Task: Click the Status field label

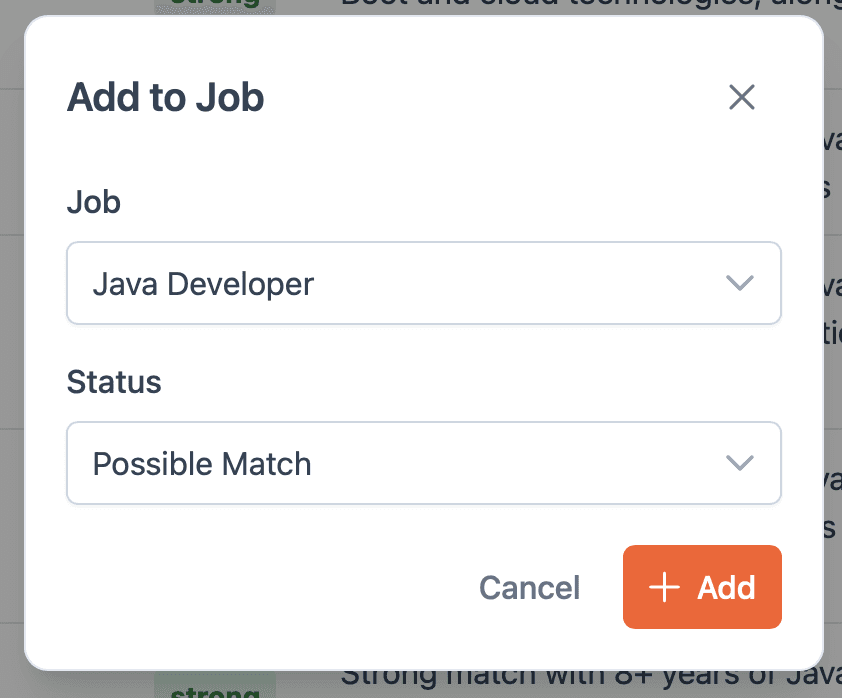Action: click(113, 382)
